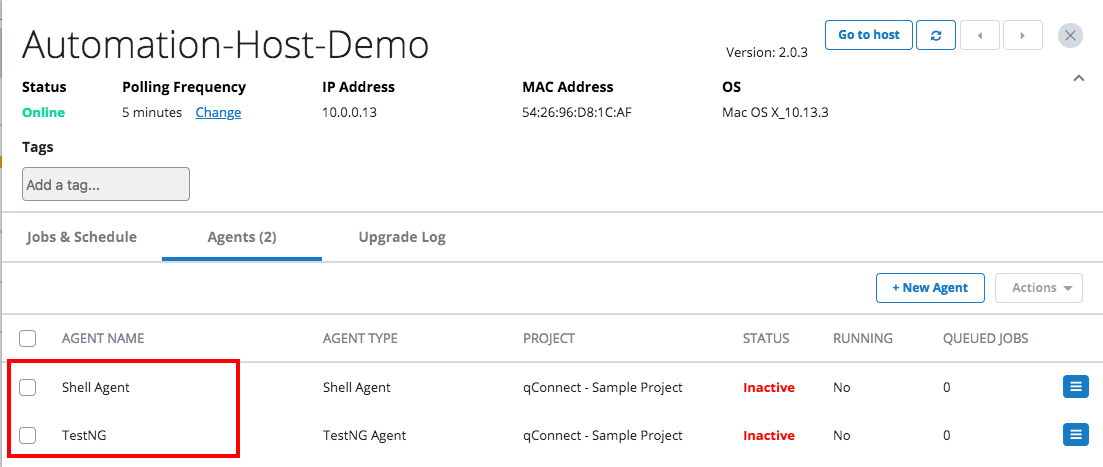This screenshot has height=467, width=1103.
Task: Focus the Add a tag input field
Action: click(106, 184)
